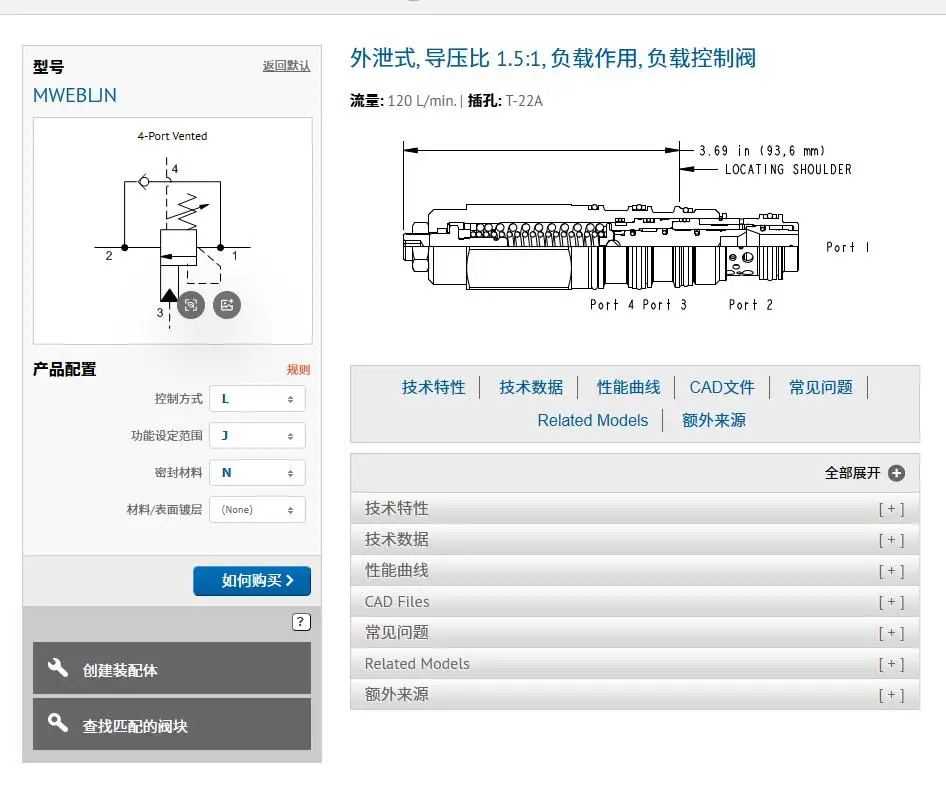Click the zoom symbol icon on schematic
Image resolution: width=946 pixels, height=792 pixels.
click(x=191, y=305)
